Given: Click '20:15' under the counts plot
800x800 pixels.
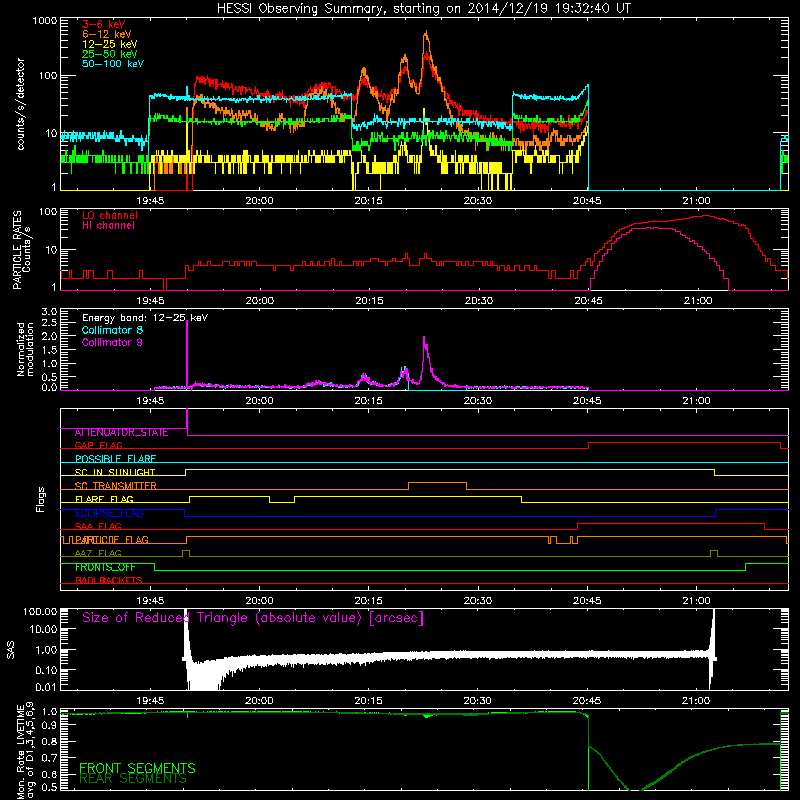Looking at the screenshot, I should (x=368, y=201).
